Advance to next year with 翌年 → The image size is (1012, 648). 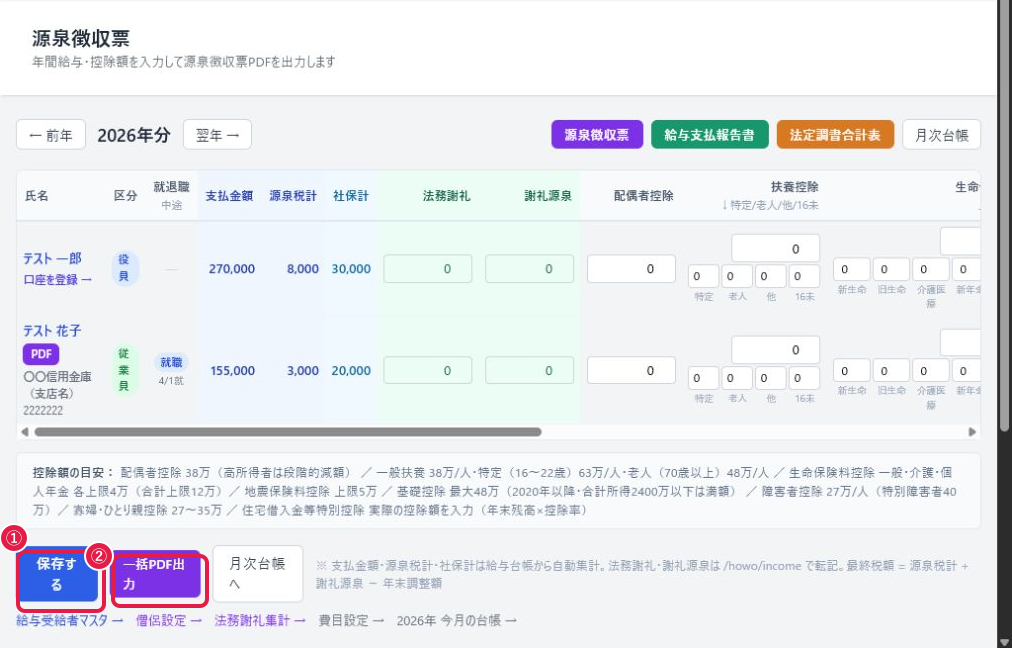218,135
